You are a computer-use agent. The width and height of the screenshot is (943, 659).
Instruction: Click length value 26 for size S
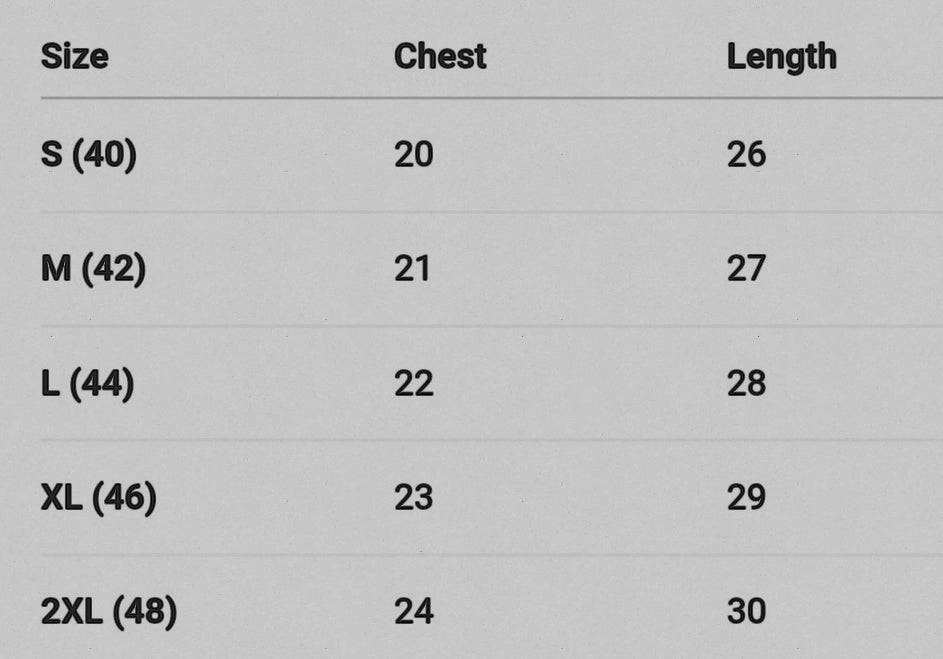(x=746, y=155)
